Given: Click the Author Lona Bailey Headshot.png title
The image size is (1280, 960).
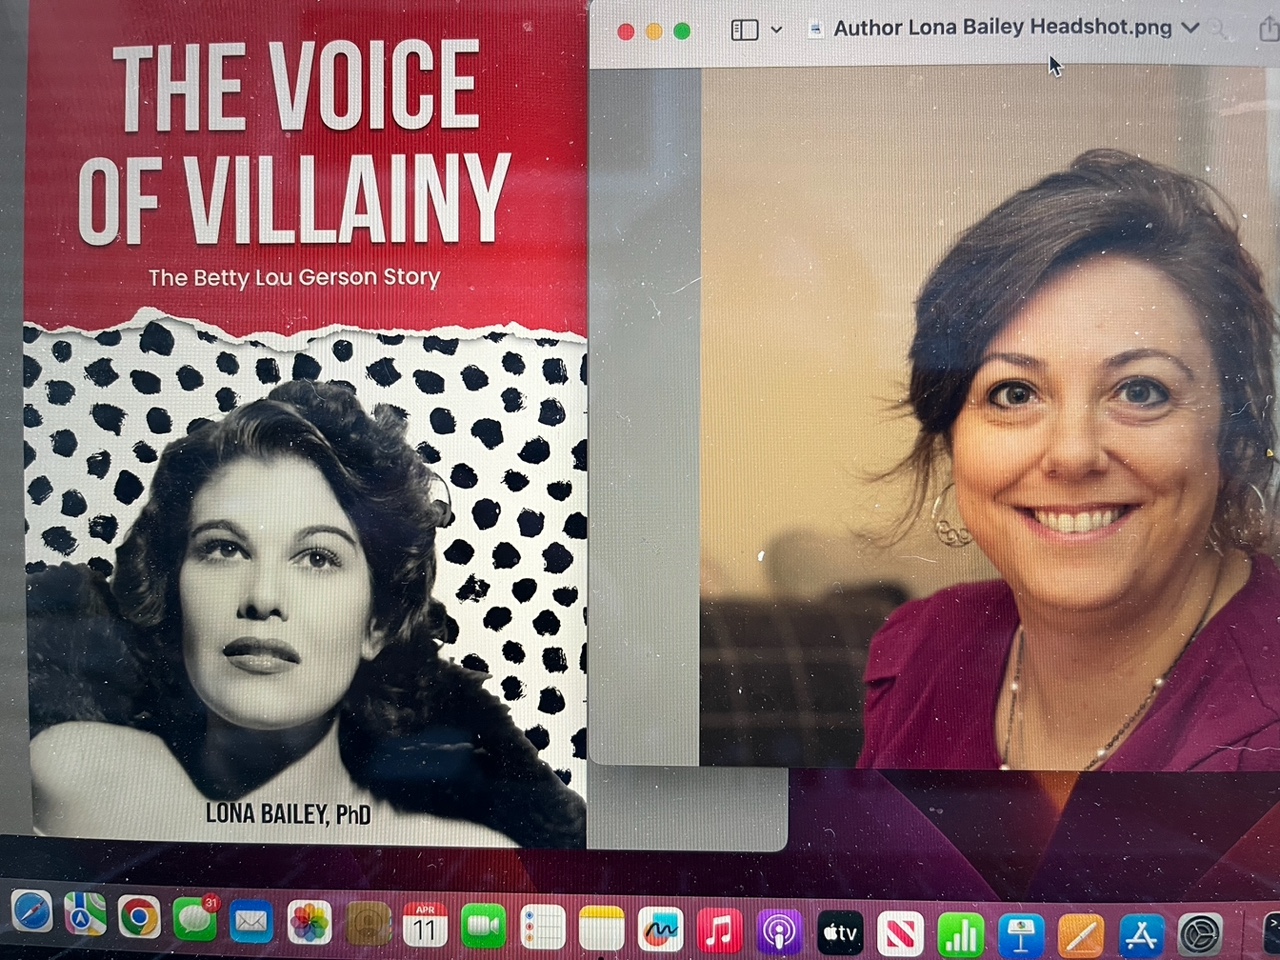Looking at the screenshot, I should [1002, 27].
